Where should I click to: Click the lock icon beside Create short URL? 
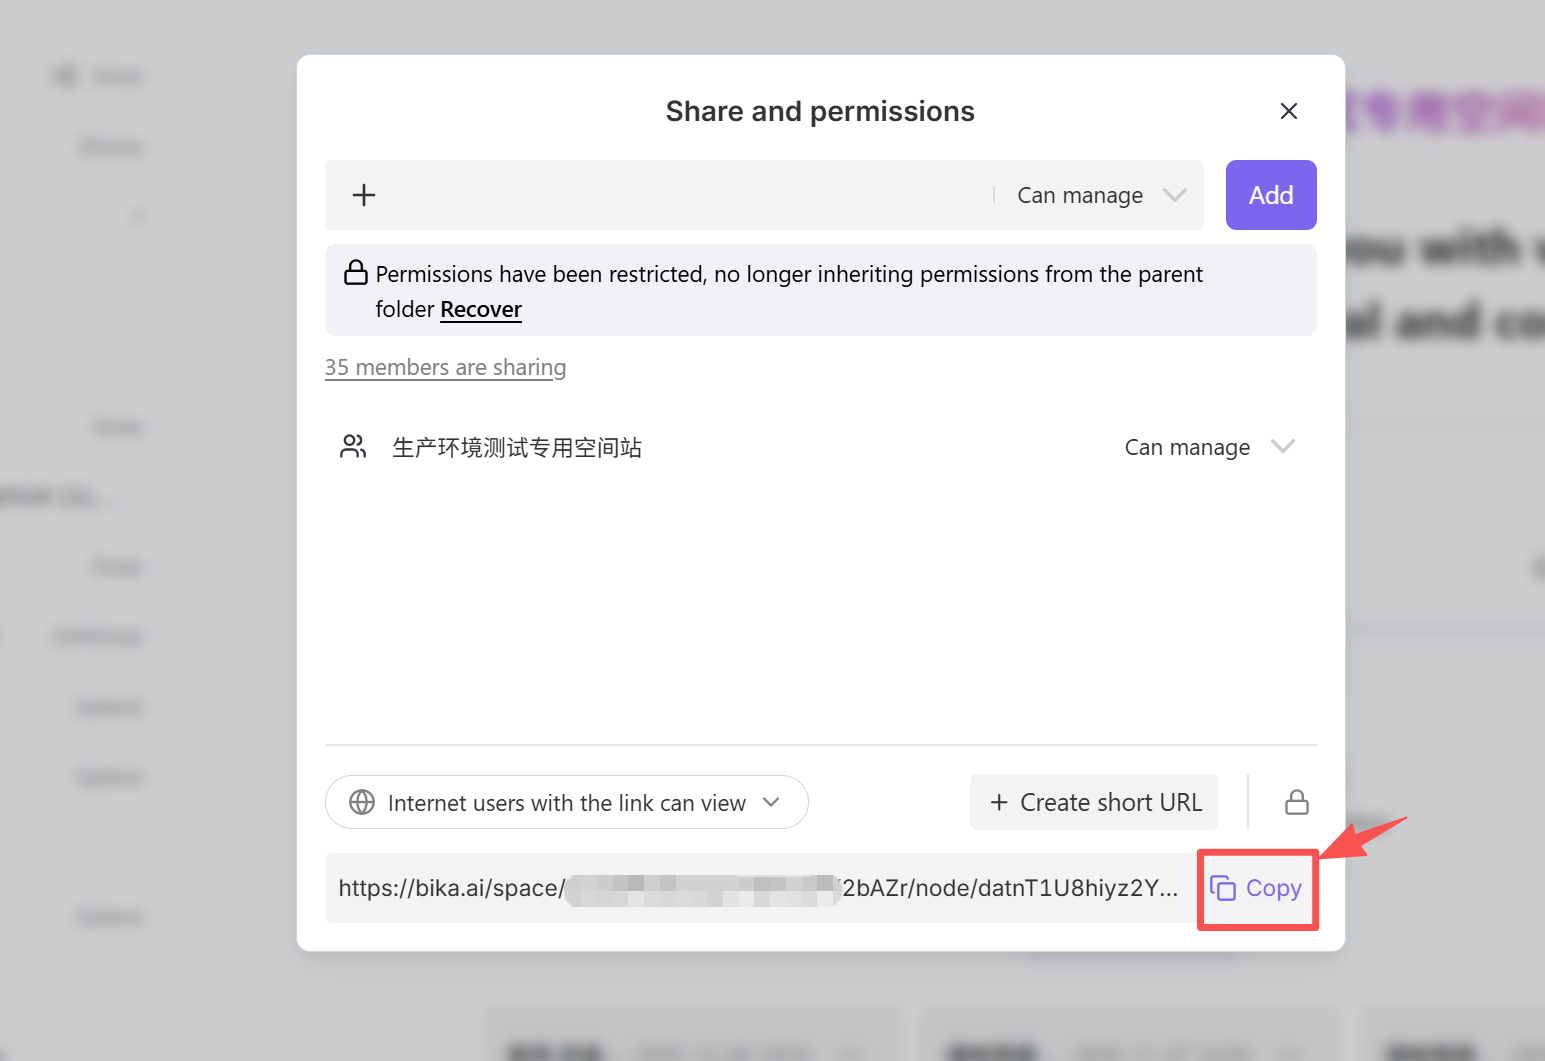1296,802
